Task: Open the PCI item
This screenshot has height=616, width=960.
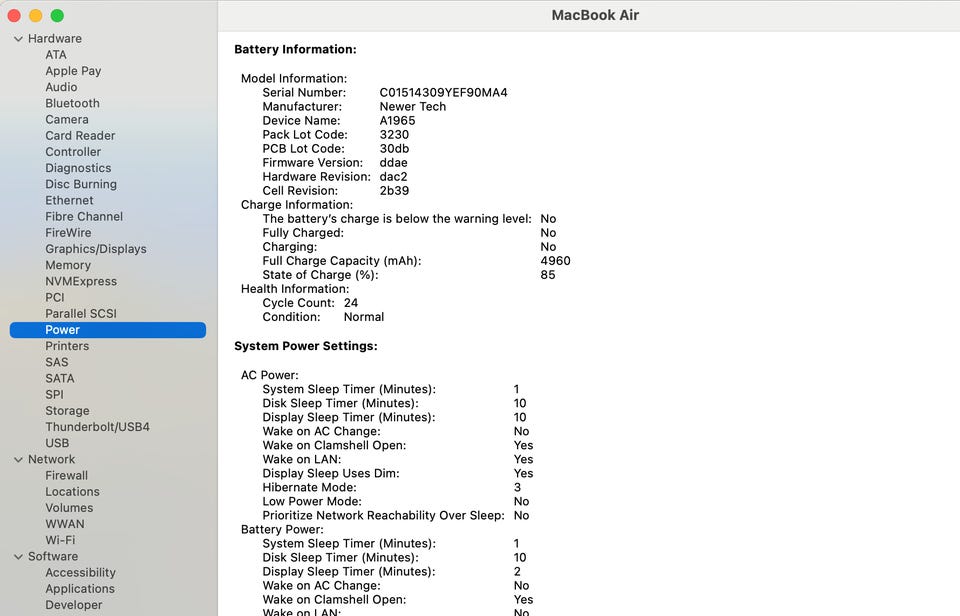Action: point(54,298)
